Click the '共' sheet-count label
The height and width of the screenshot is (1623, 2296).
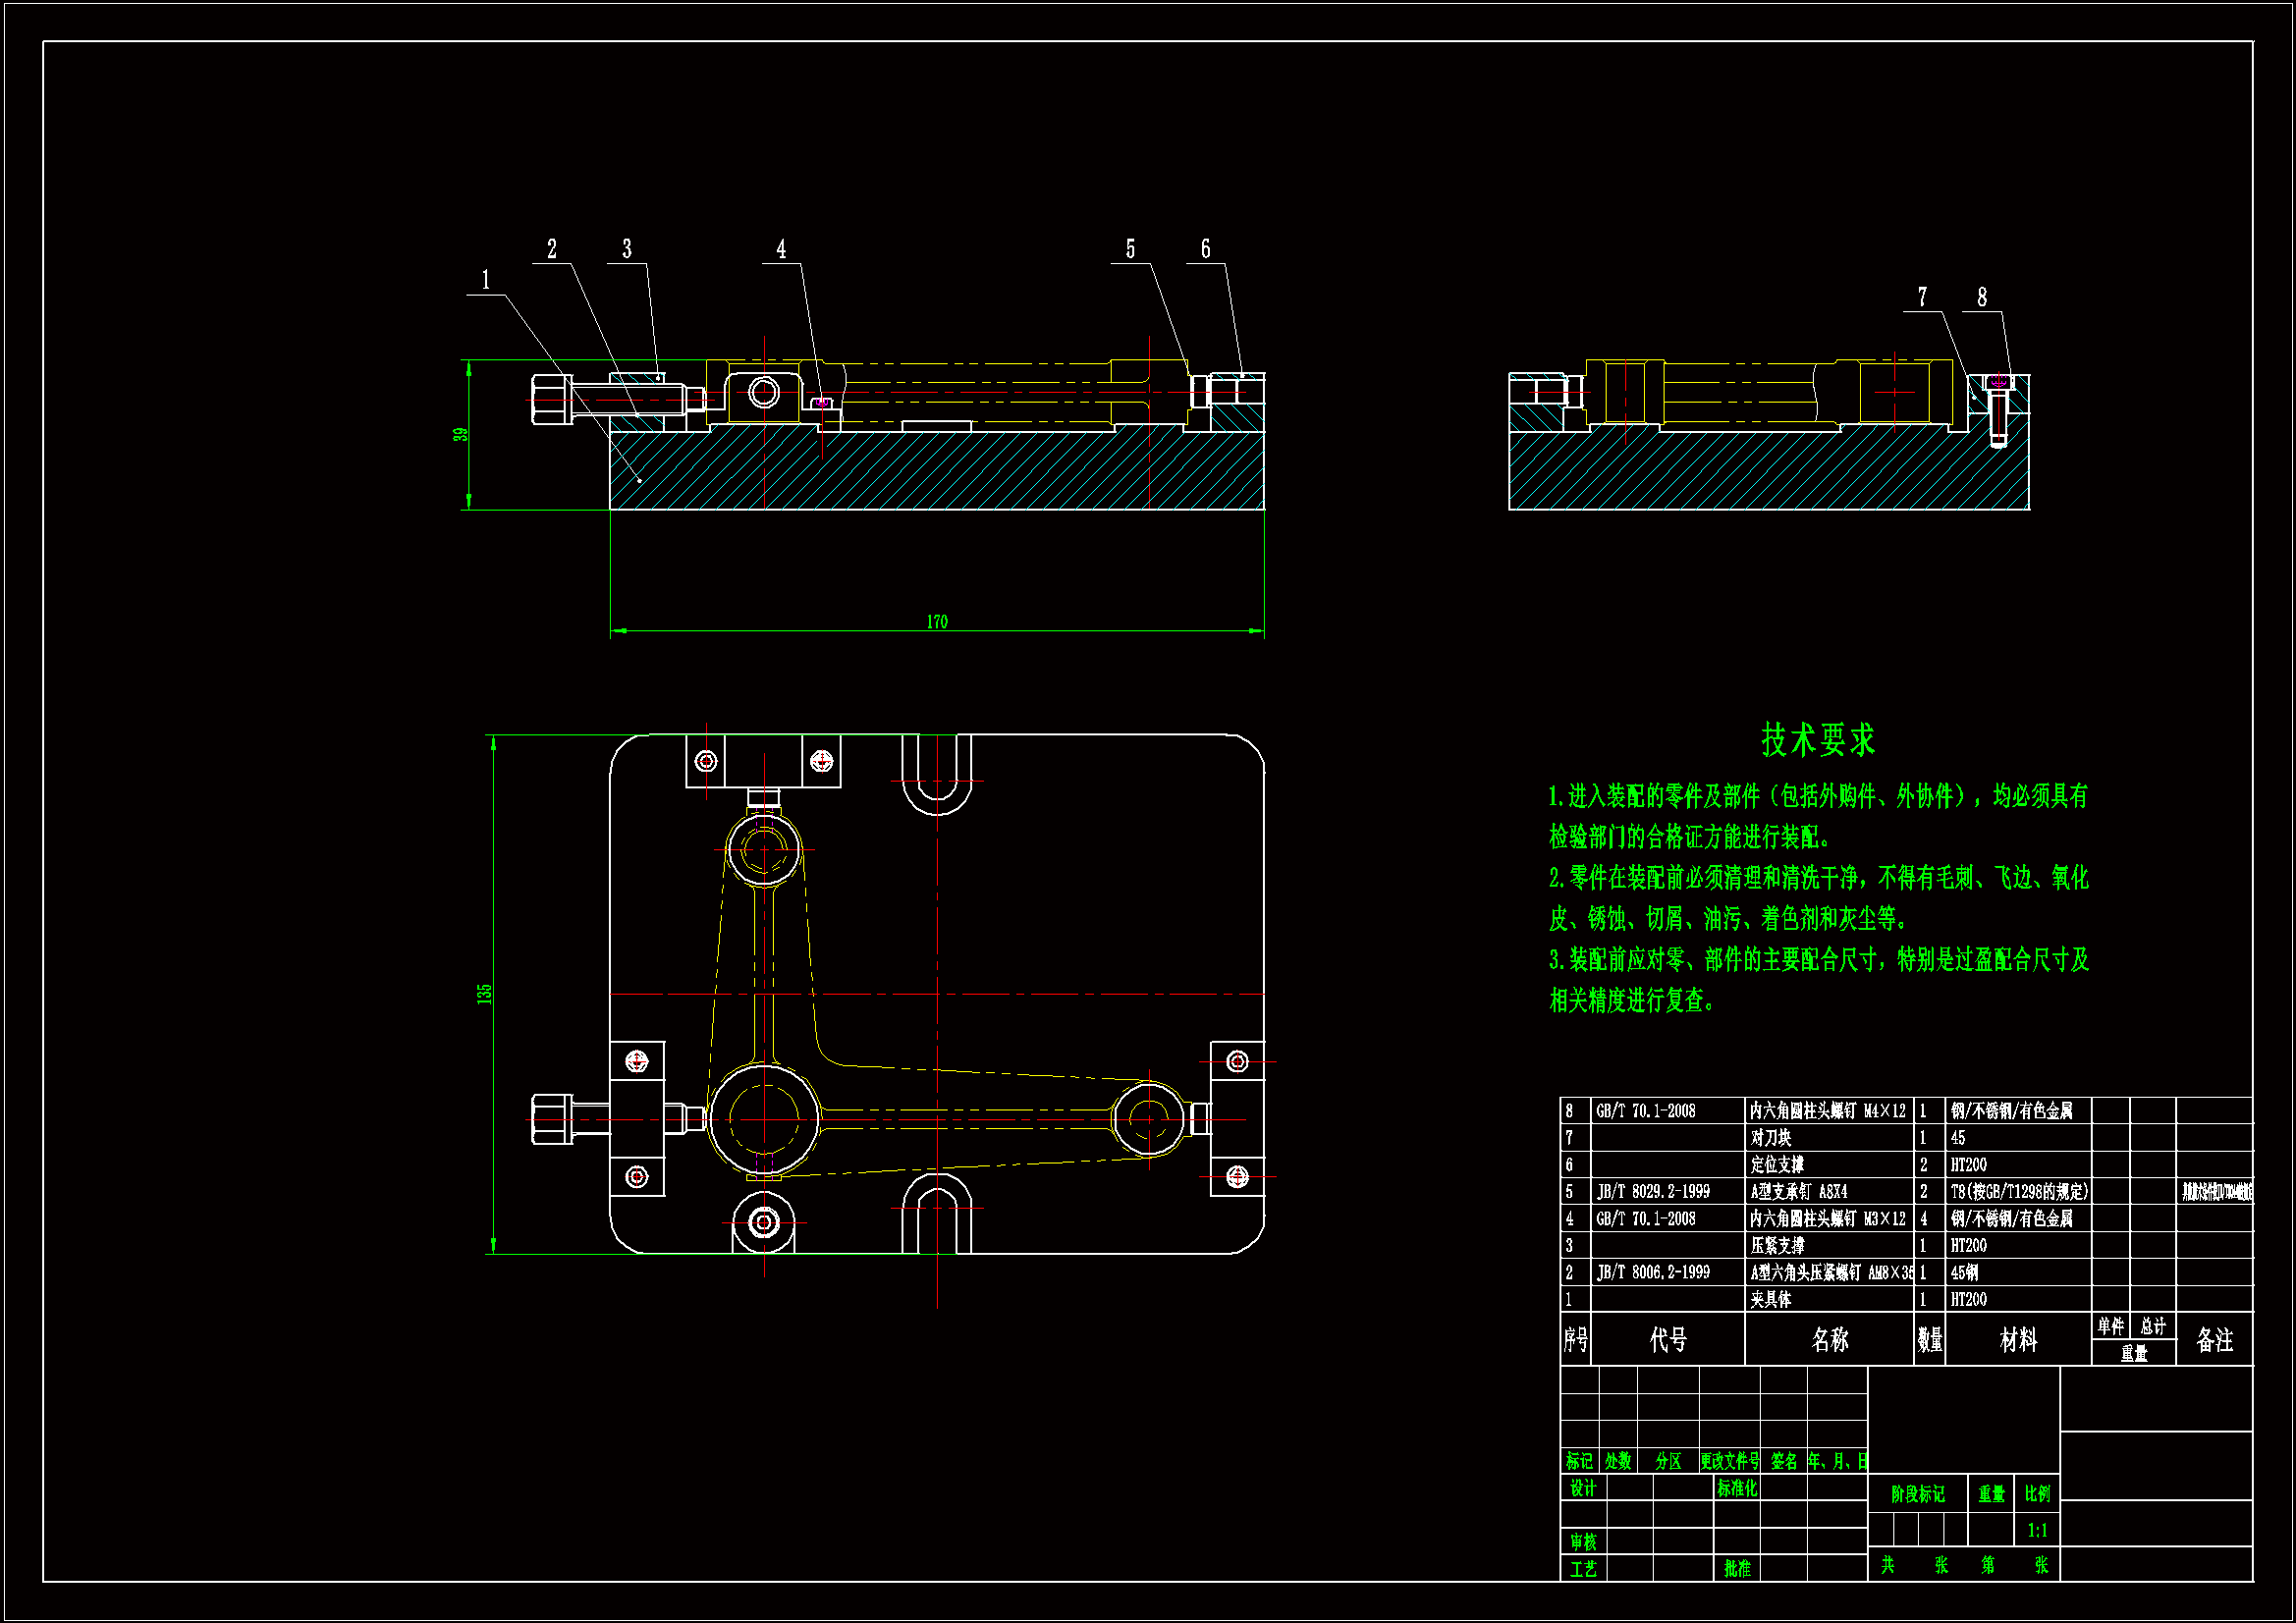click(1887, 1565)
